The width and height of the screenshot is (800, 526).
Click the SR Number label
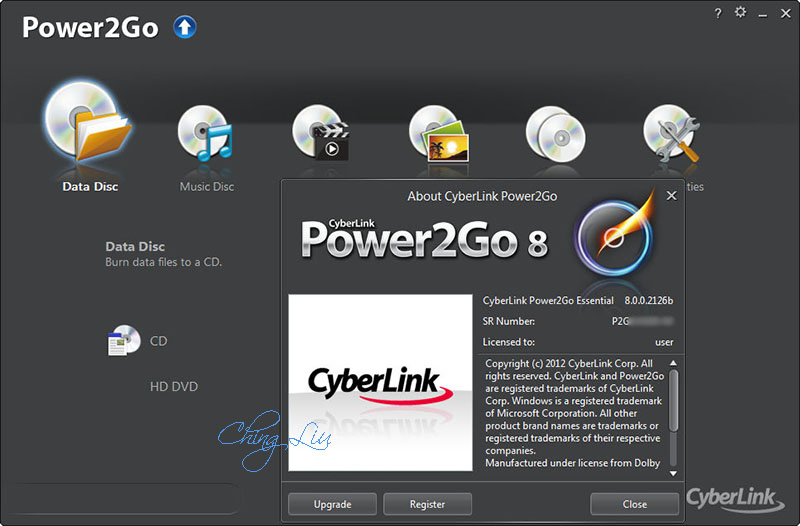coord(509,321)
